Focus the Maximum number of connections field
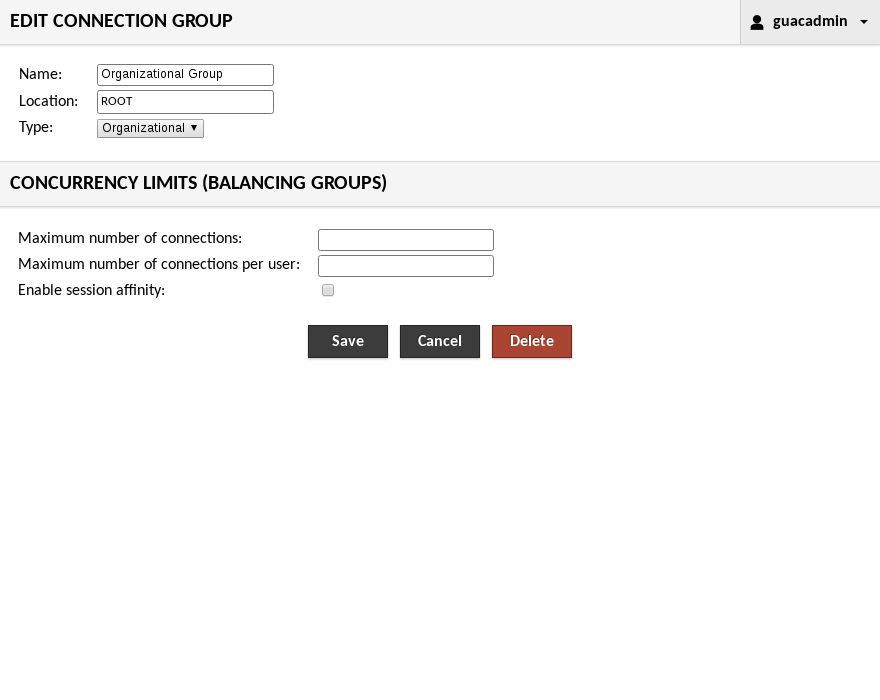 pos(405,240)
